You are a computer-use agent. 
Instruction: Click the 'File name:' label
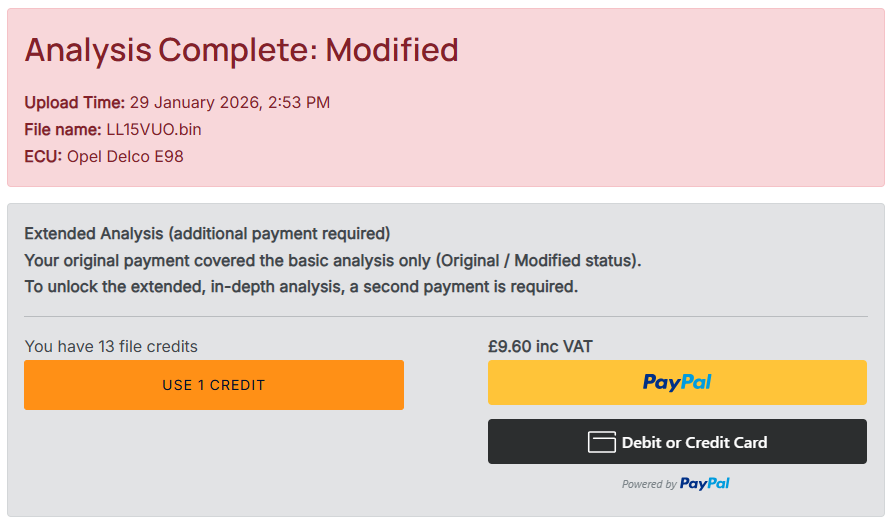coord(63,129)
